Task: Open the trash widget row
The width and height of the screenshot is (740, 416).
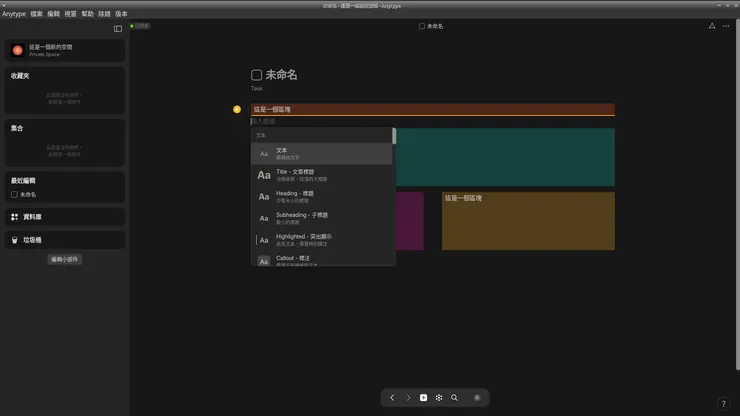Action: click(65, 240)
